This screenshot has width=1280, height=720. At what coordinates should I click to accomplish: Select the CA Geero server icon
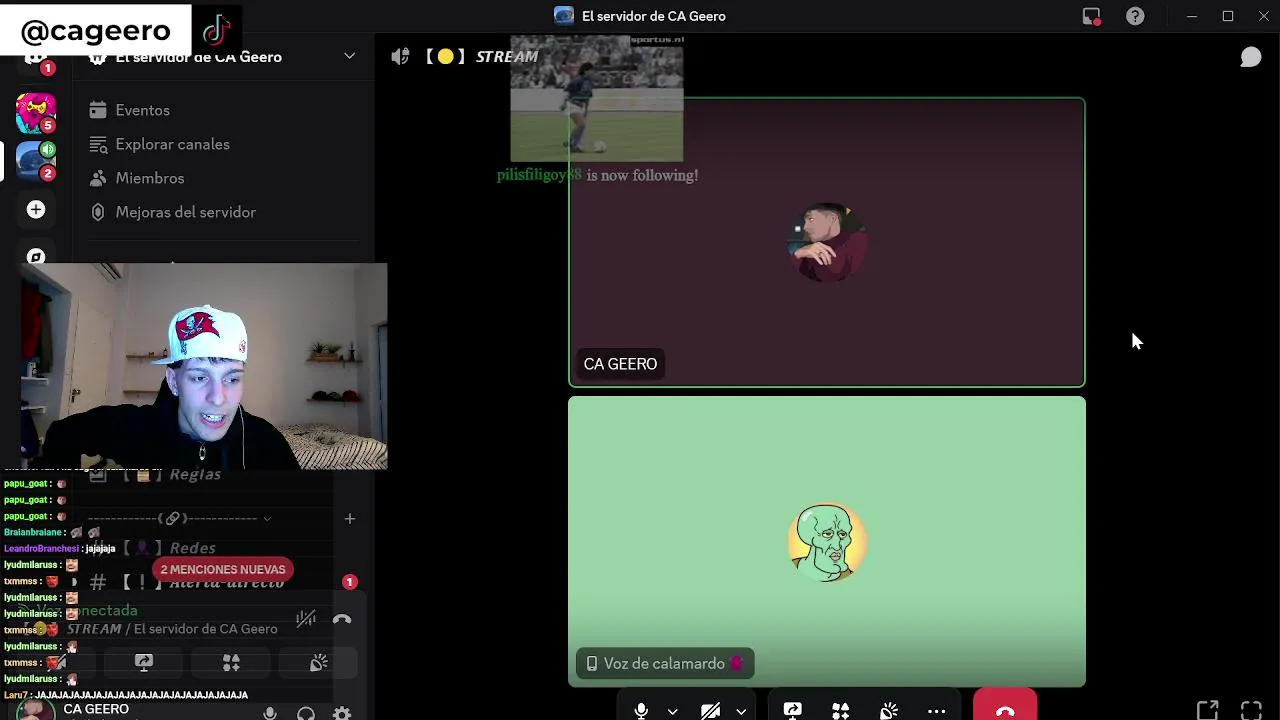pyautogui.click(x=36, y=161)
